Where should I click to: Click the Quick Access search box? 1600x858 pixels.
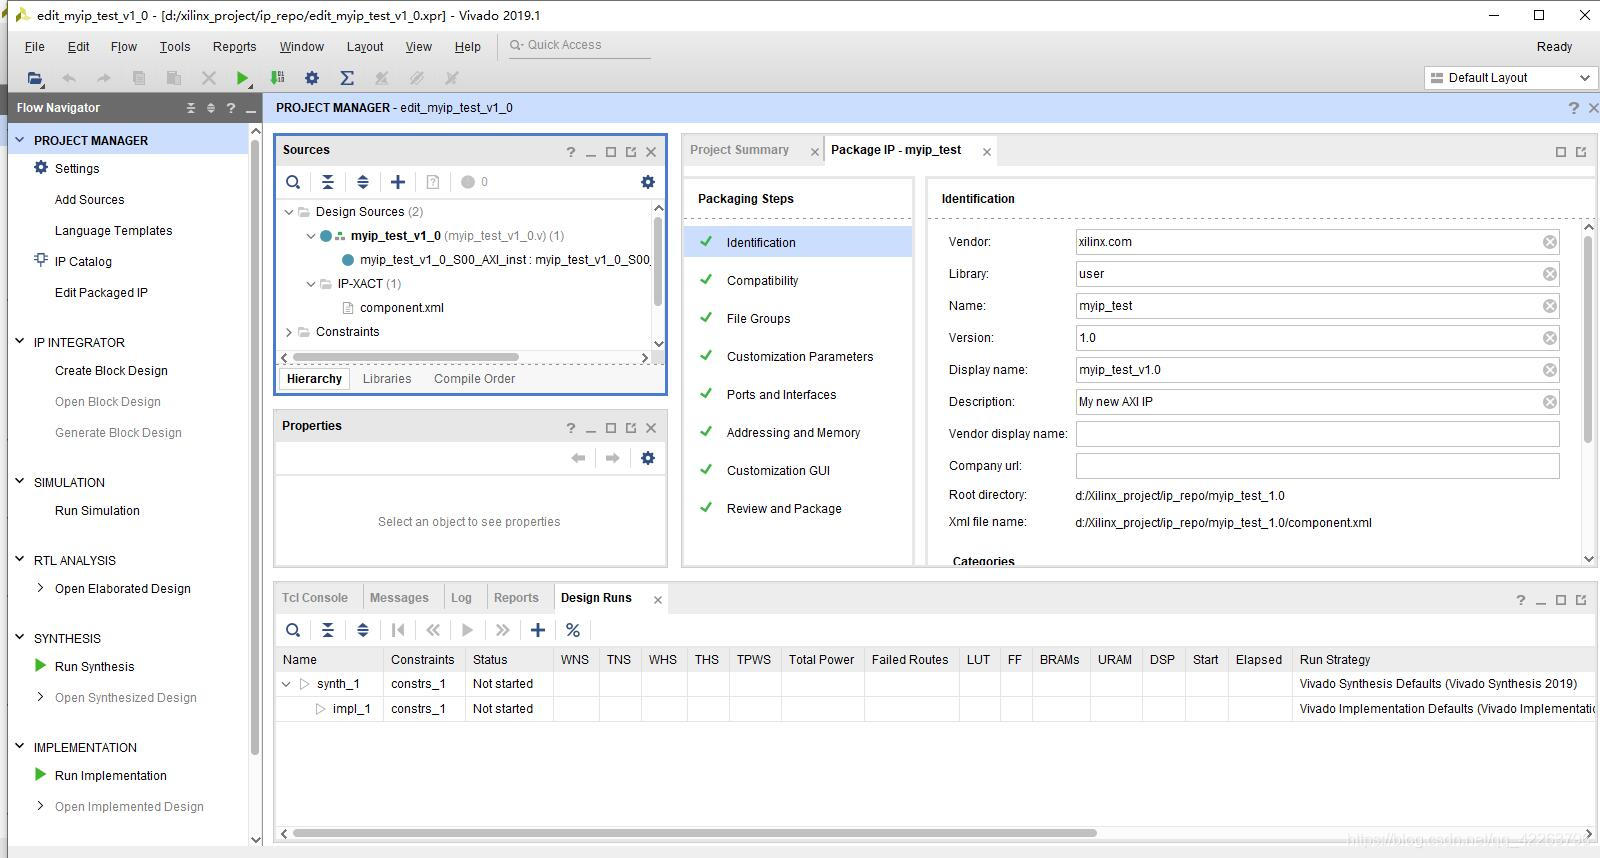pos(580,46)
